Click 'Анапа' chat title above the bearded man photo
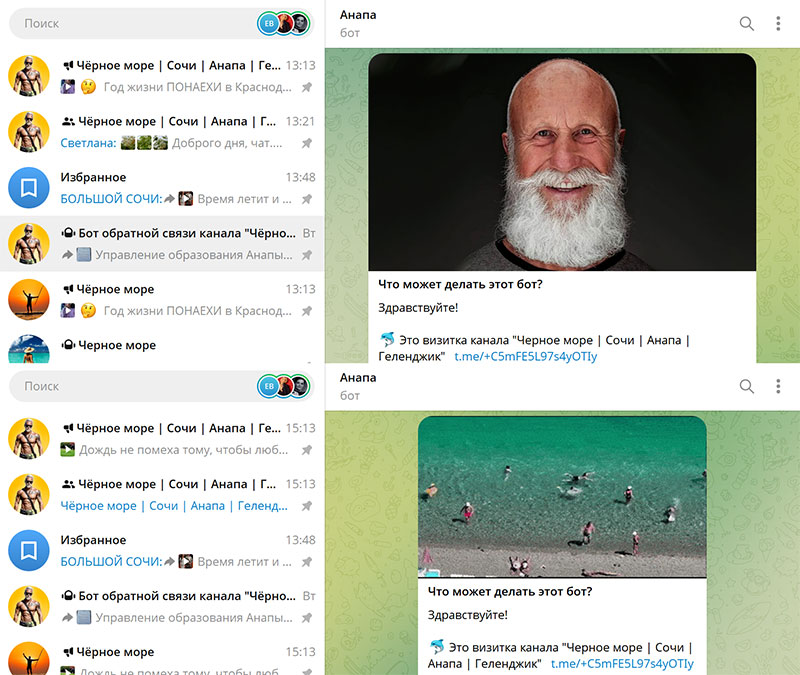Screen dimensions: 800x675 [x=358, y=15]
